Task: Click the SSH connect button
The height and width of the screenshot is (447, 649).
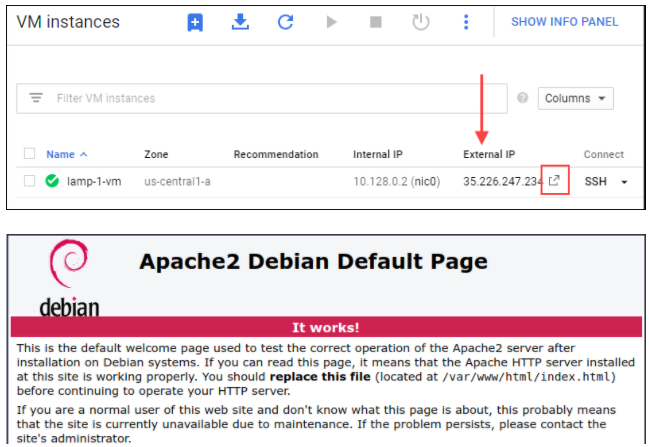Action: point(596,181)
